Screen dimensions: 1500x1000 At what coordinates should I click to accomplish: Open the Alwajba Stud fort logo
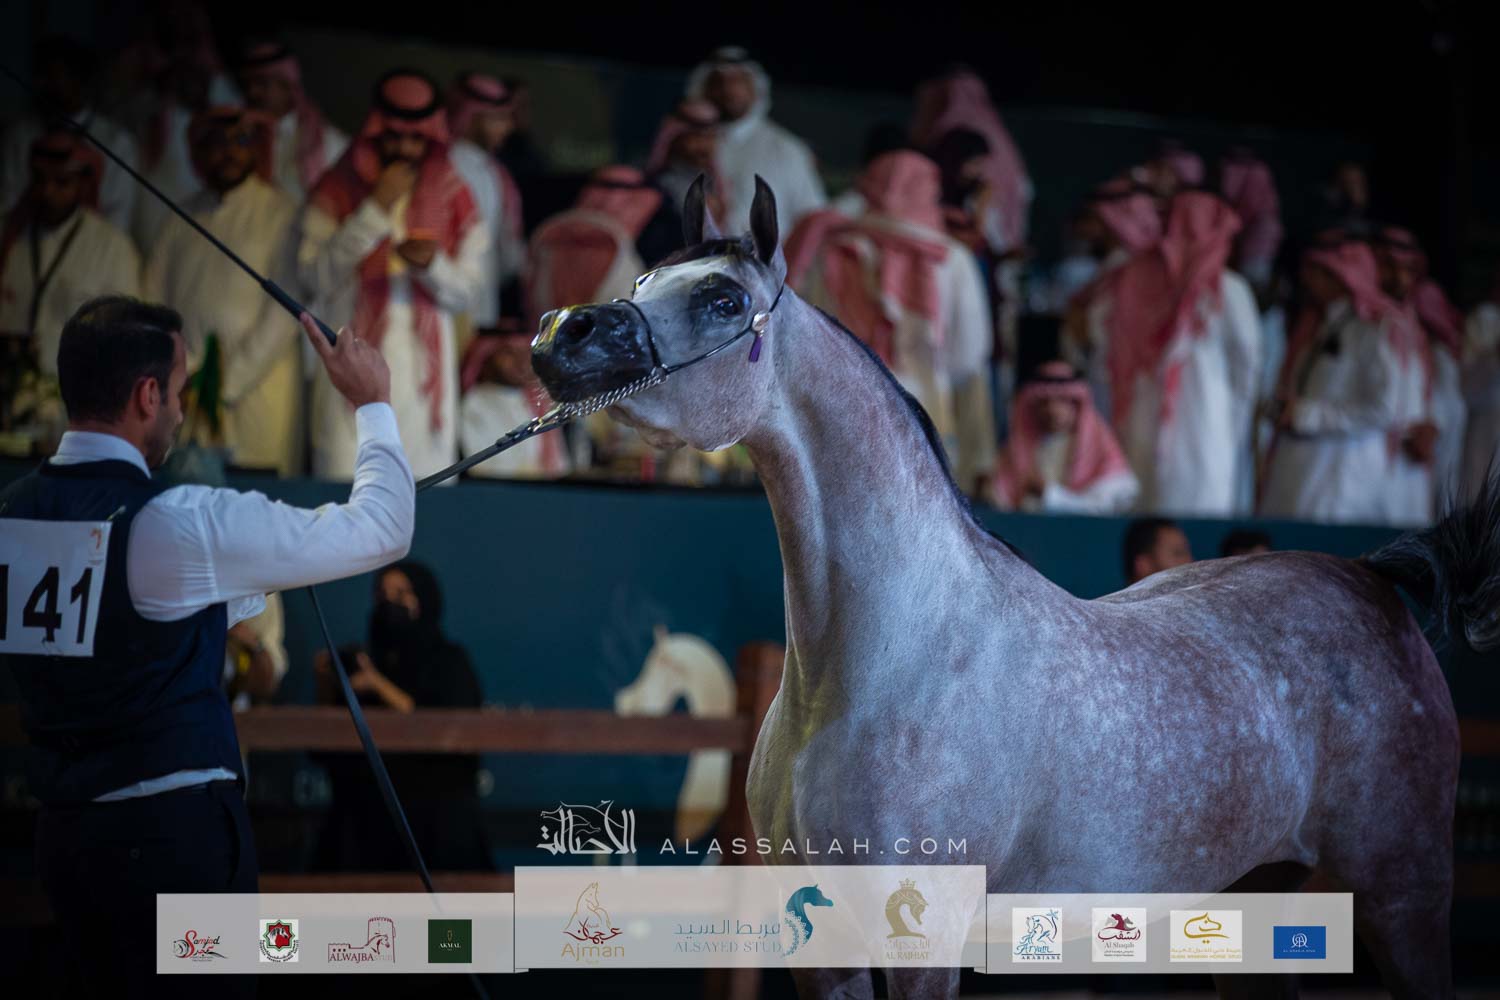(366, 941)
